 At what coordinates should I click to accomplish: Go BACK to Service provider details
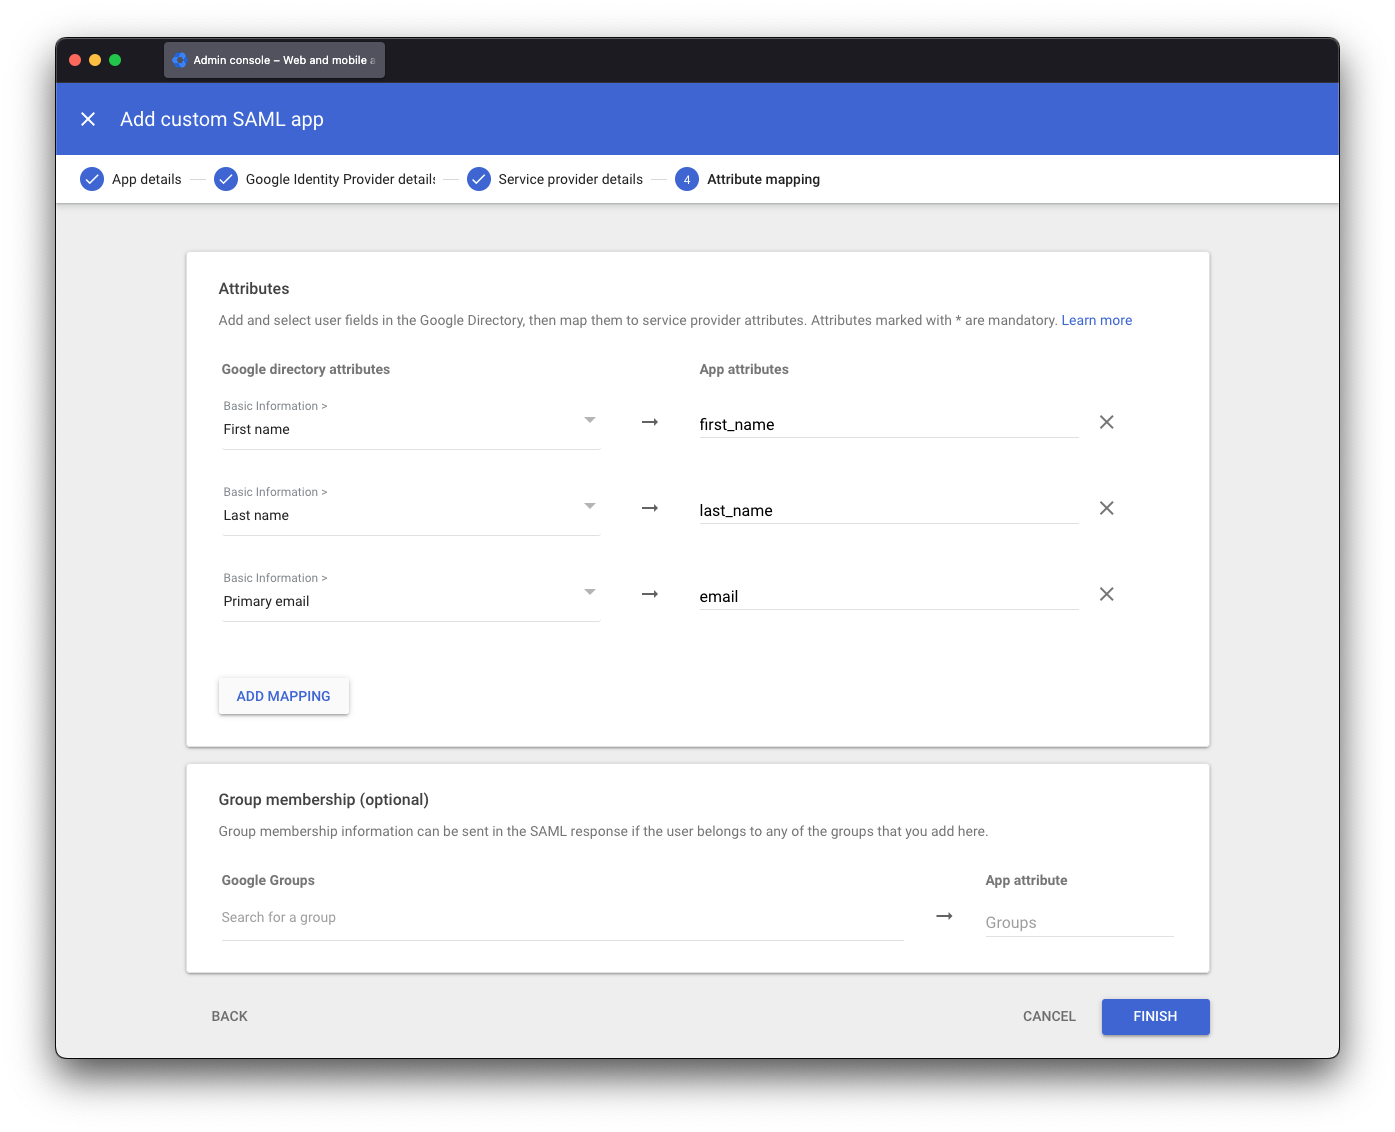pyautogui.click(x=229, y=1016)
